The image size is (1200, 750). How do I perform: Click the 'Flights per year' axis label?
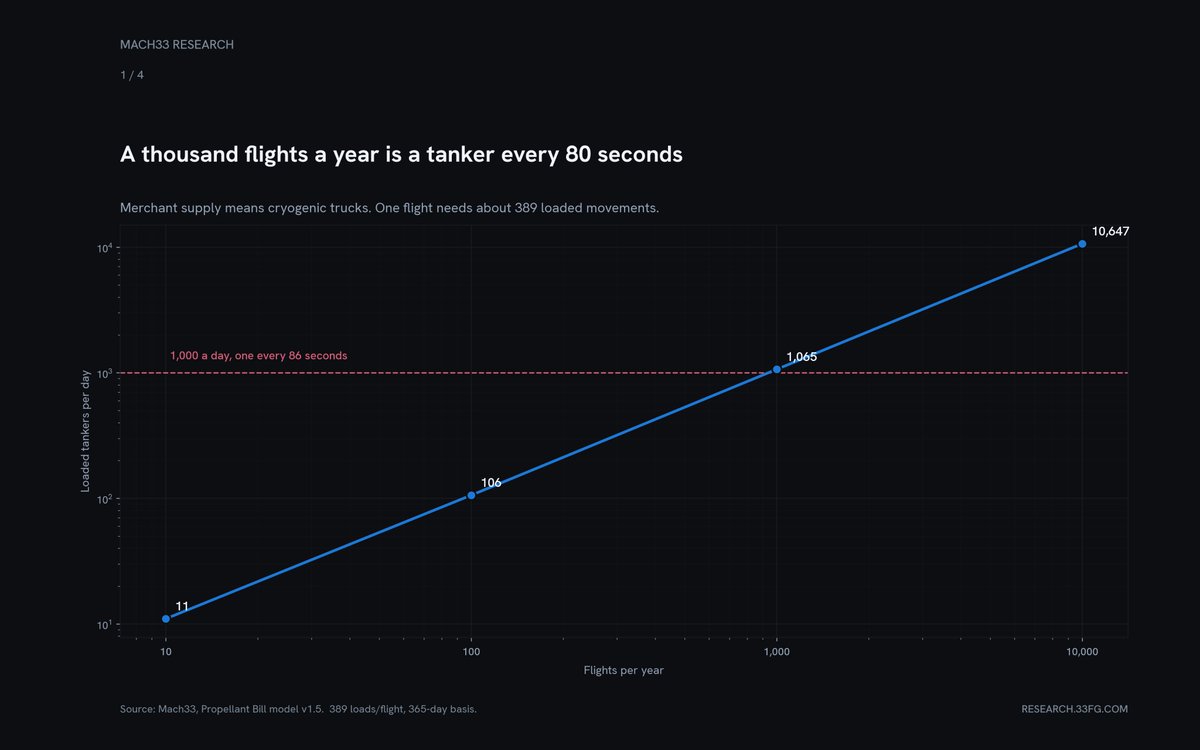(x=624, y=670)
